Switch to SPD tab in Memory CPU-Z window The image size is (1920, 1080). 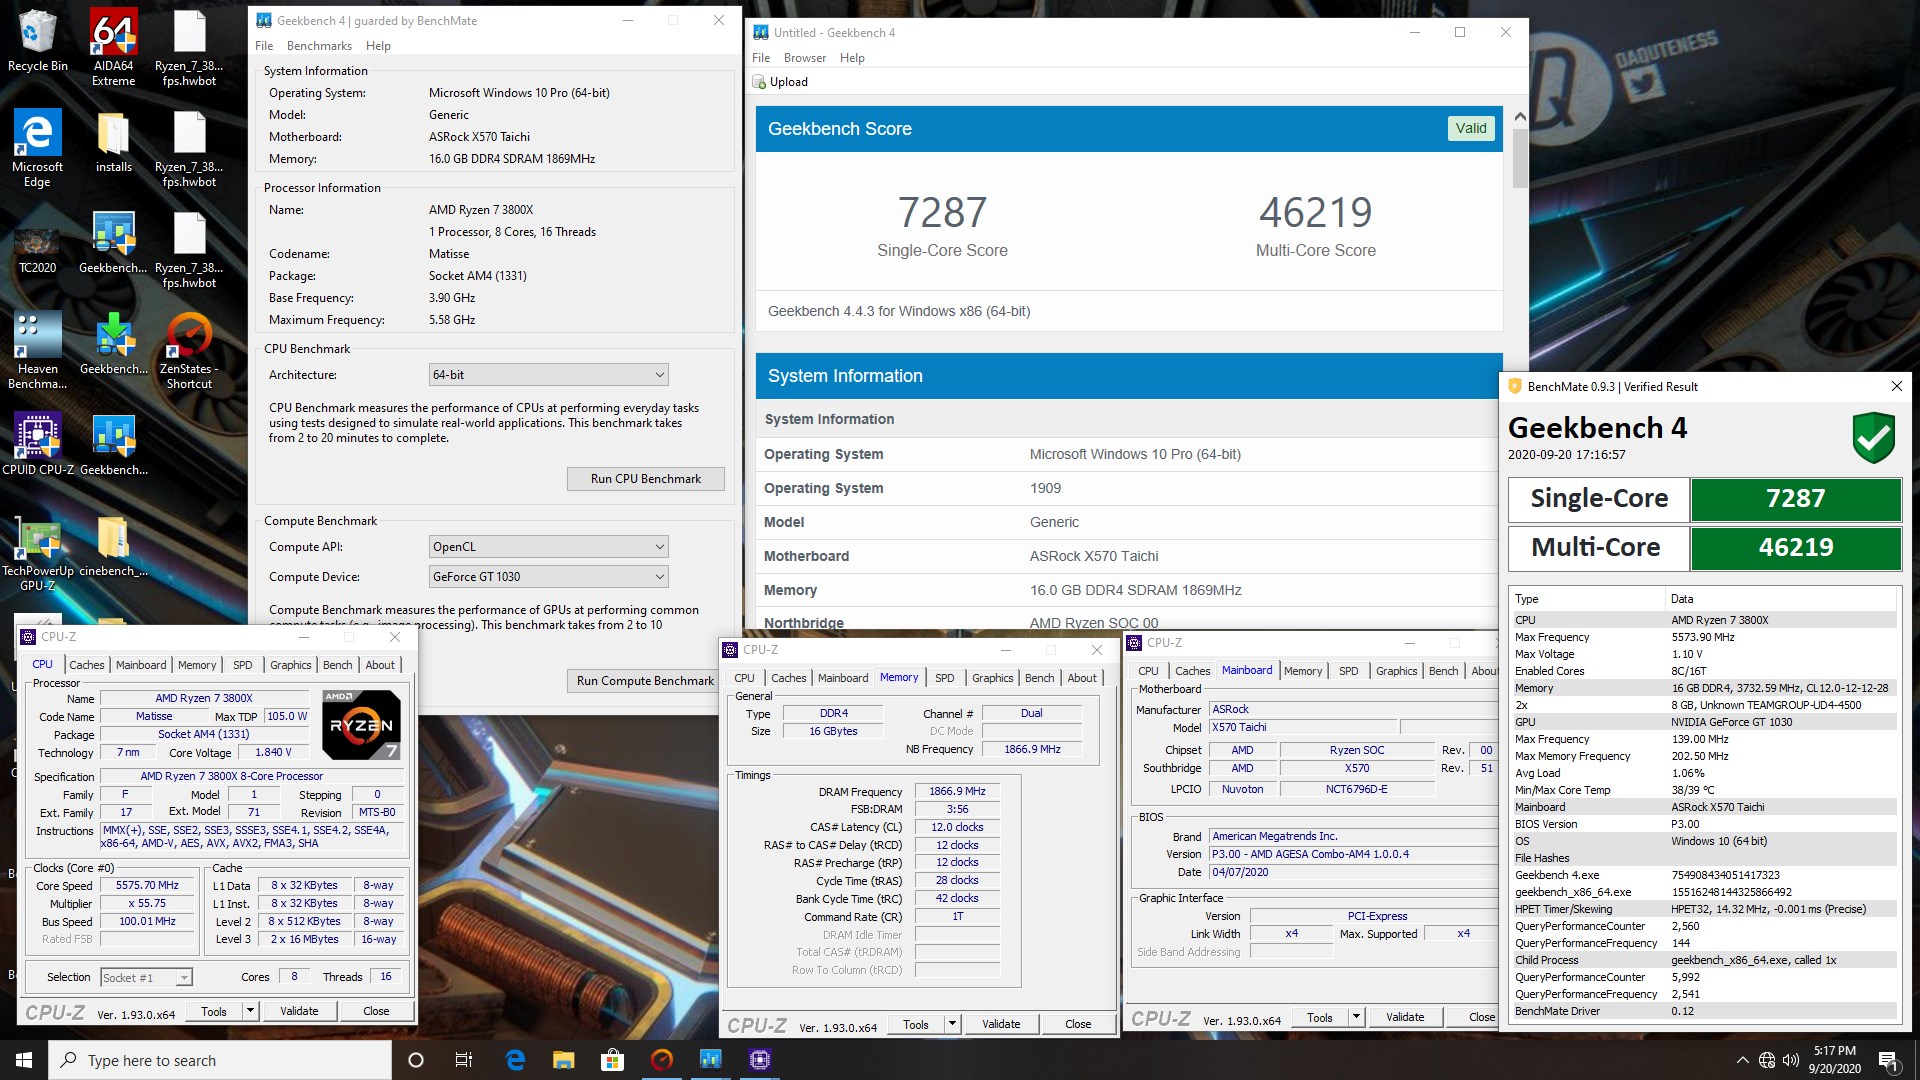point(945,678)
